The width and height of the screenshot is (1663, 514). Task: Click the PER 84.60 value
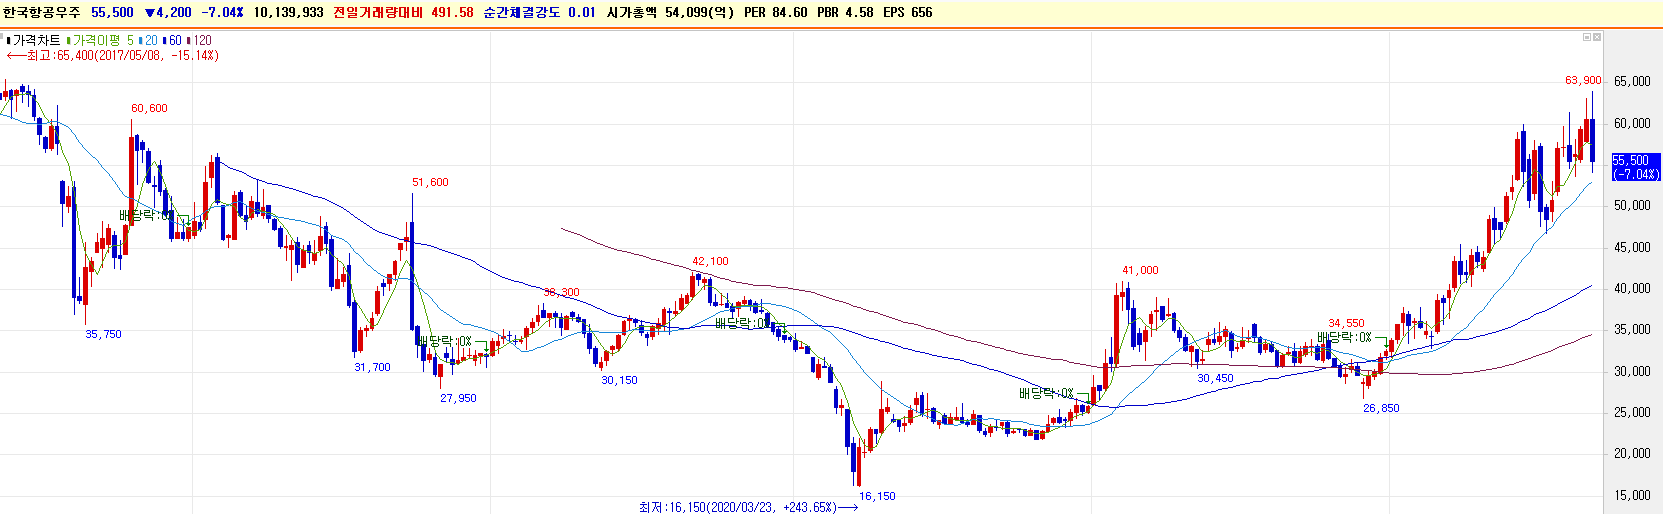click(776, 13)
